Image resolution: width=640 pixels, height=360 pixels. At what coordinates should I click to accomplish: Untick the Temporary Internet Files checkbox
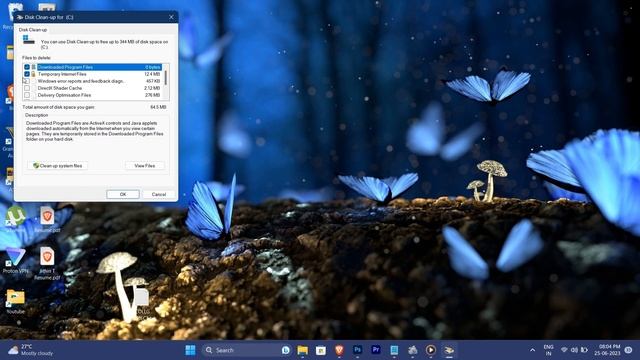click(x=27, y=74)
